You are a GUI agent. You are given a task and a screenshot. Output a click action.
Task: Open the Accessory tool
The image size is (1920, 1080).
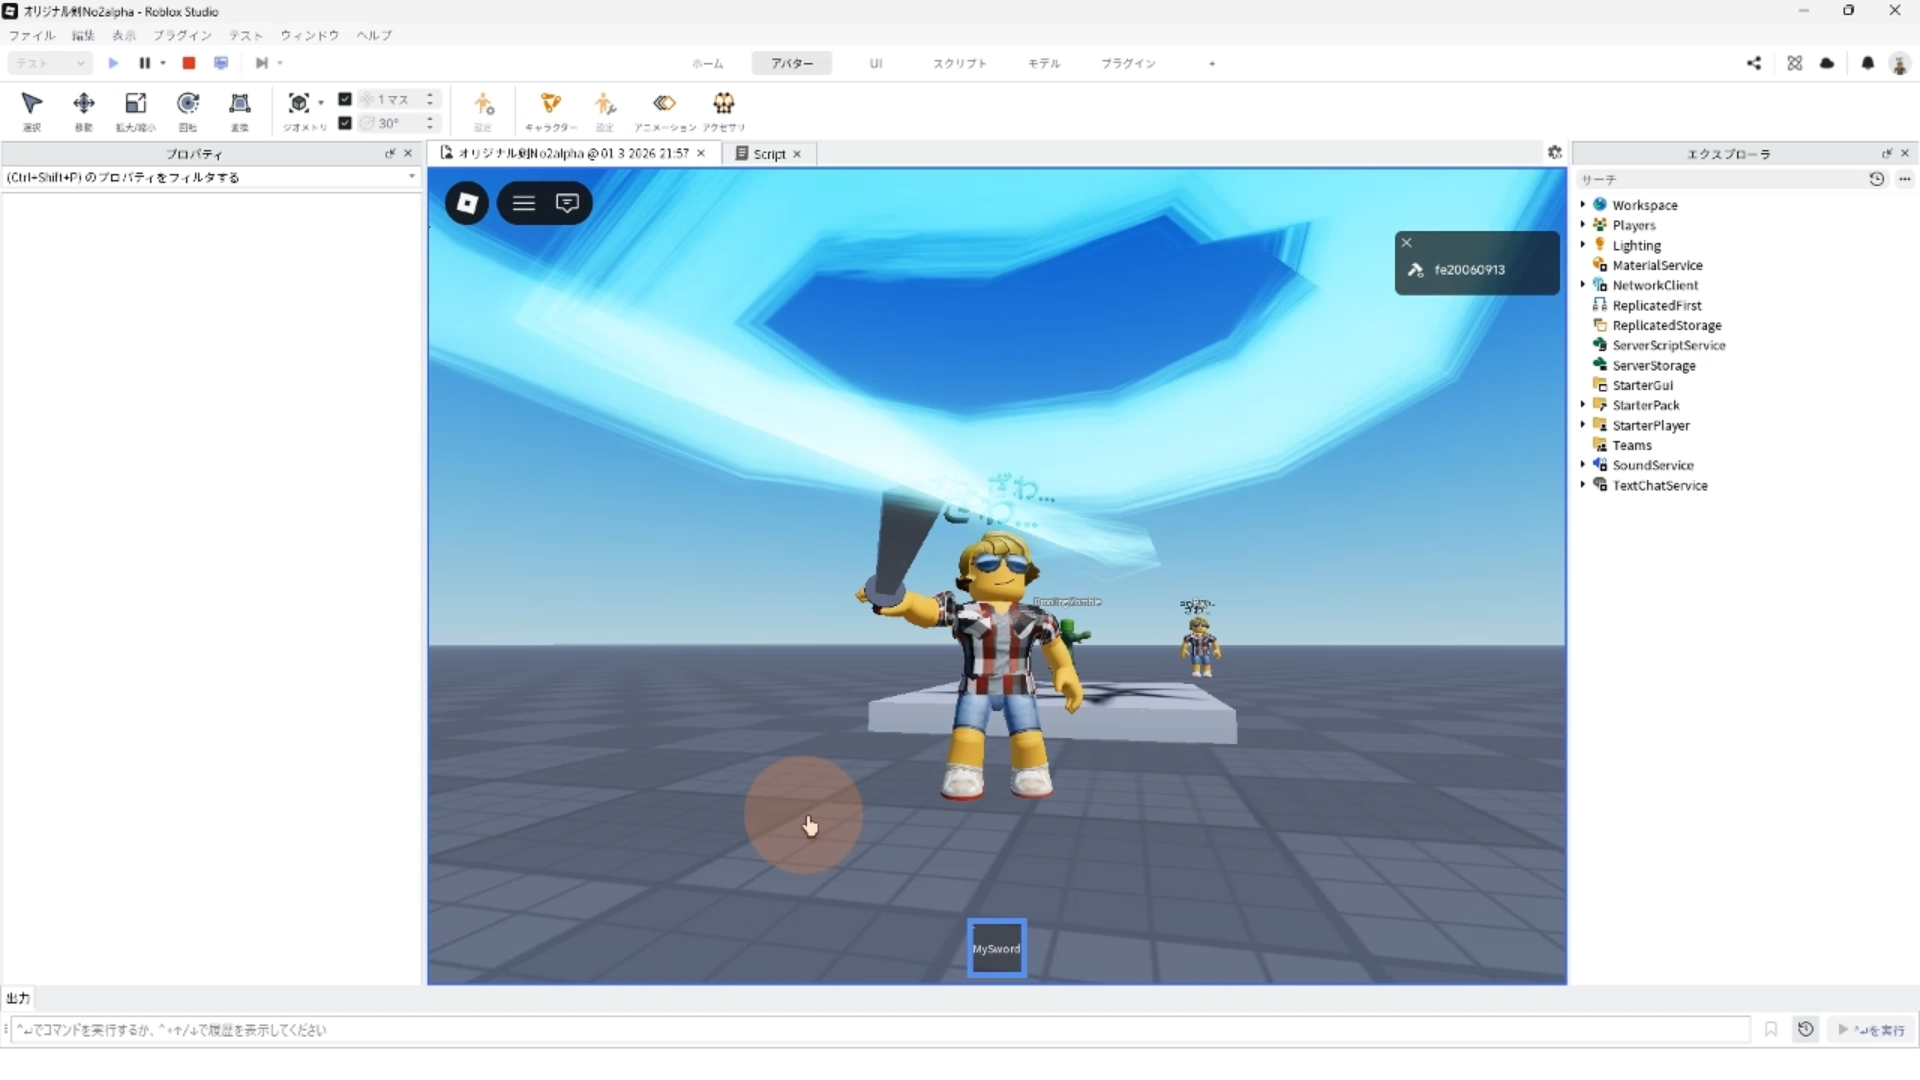coord(723,104)
